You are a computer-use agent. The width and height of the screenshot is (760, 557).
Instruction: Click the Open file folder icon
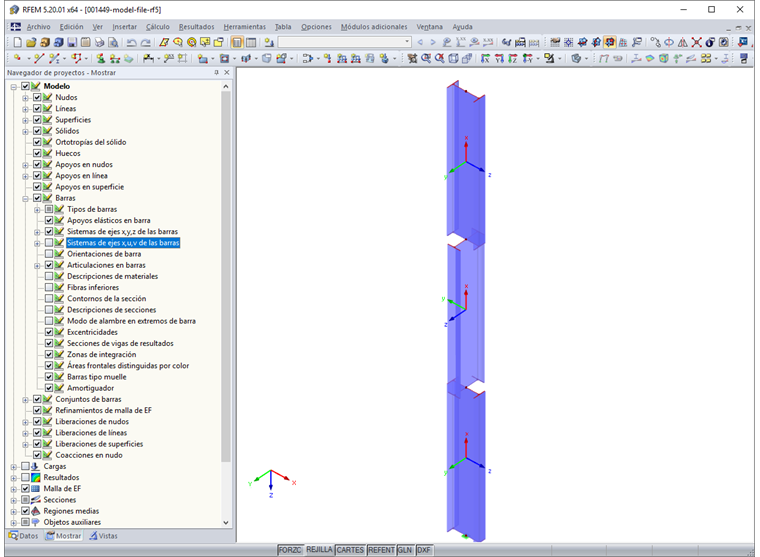[31, 43]
